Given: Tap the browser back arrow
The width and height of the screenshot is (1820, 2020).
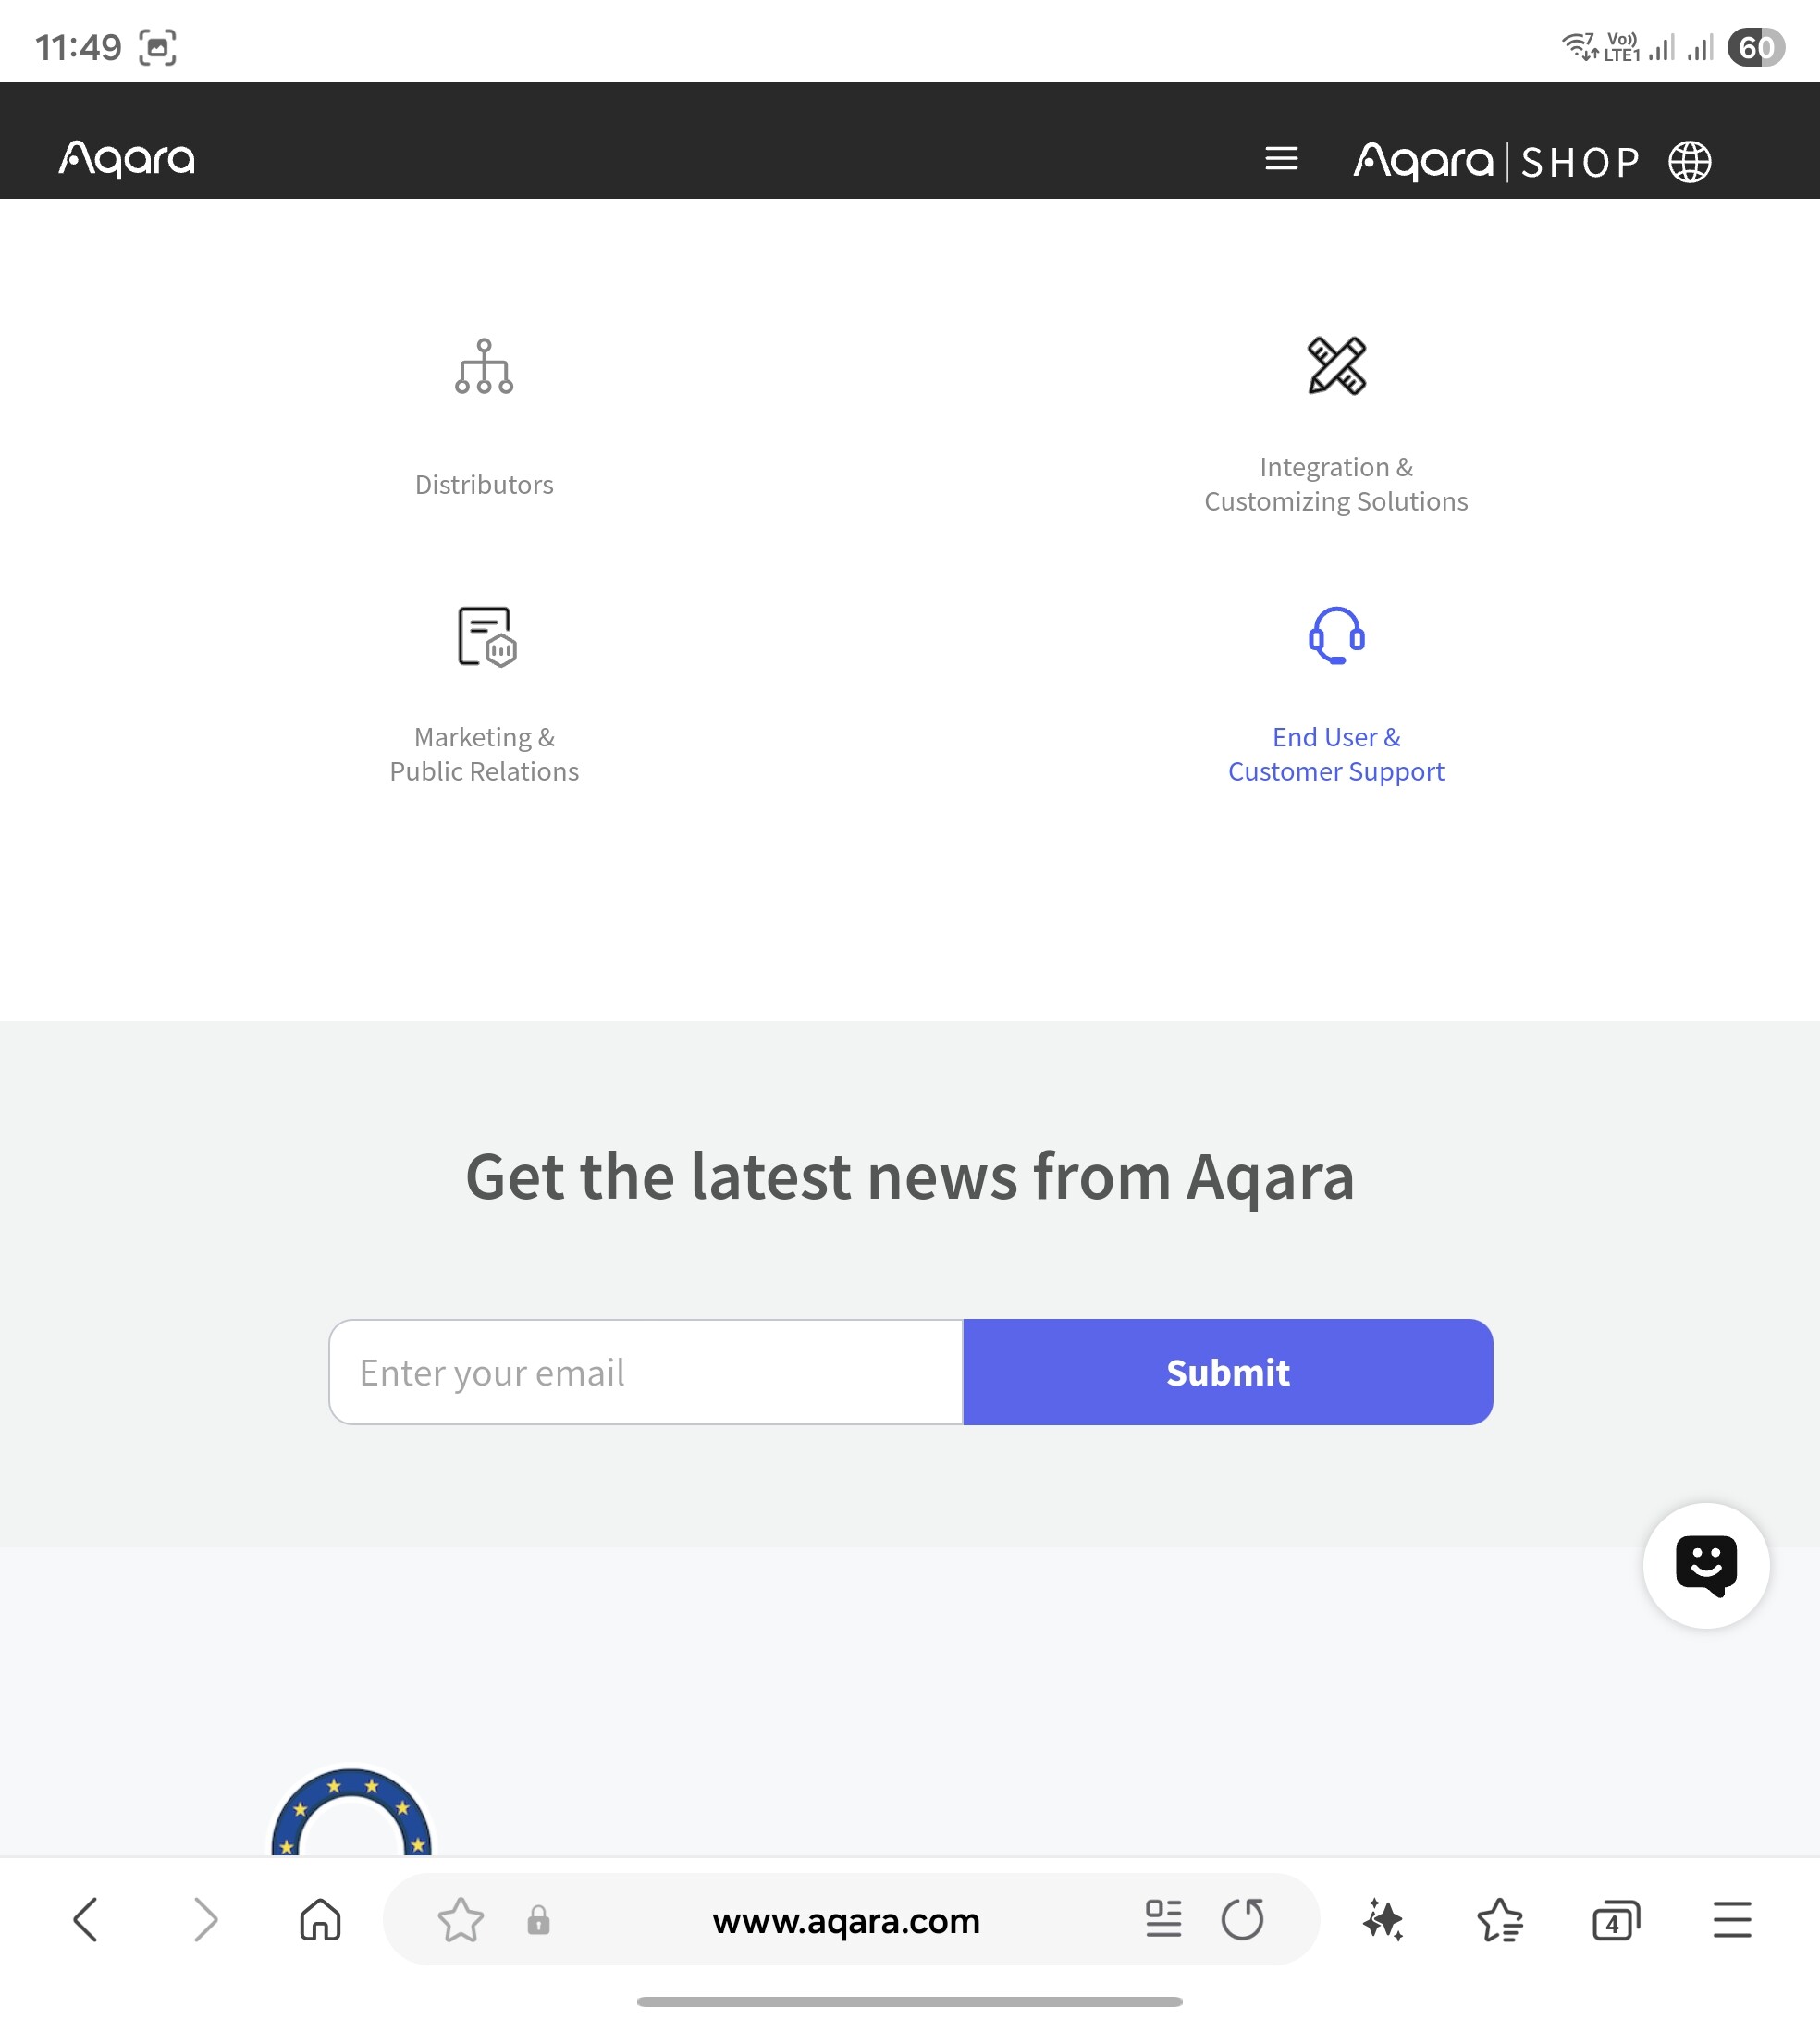Looking at the screenshot, I should coord(87,1920).
